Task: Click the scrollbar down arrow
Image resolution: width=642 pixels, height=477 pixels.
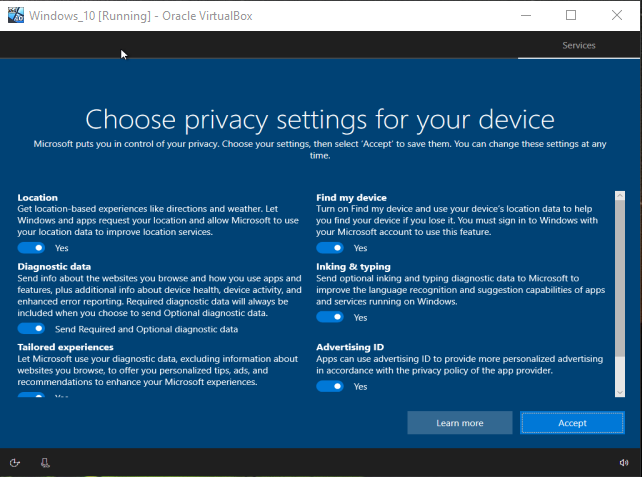Action: [x=621, y=392]
